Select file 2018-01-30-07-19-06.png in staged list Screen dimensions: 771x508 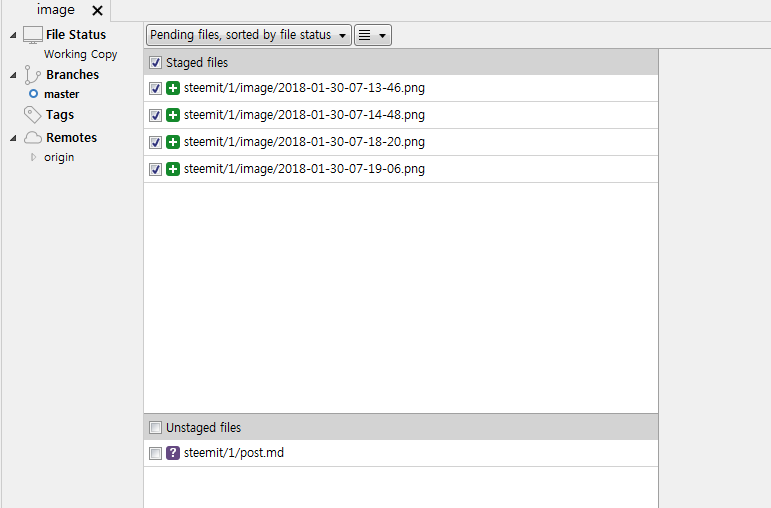(x=304, y=169)
